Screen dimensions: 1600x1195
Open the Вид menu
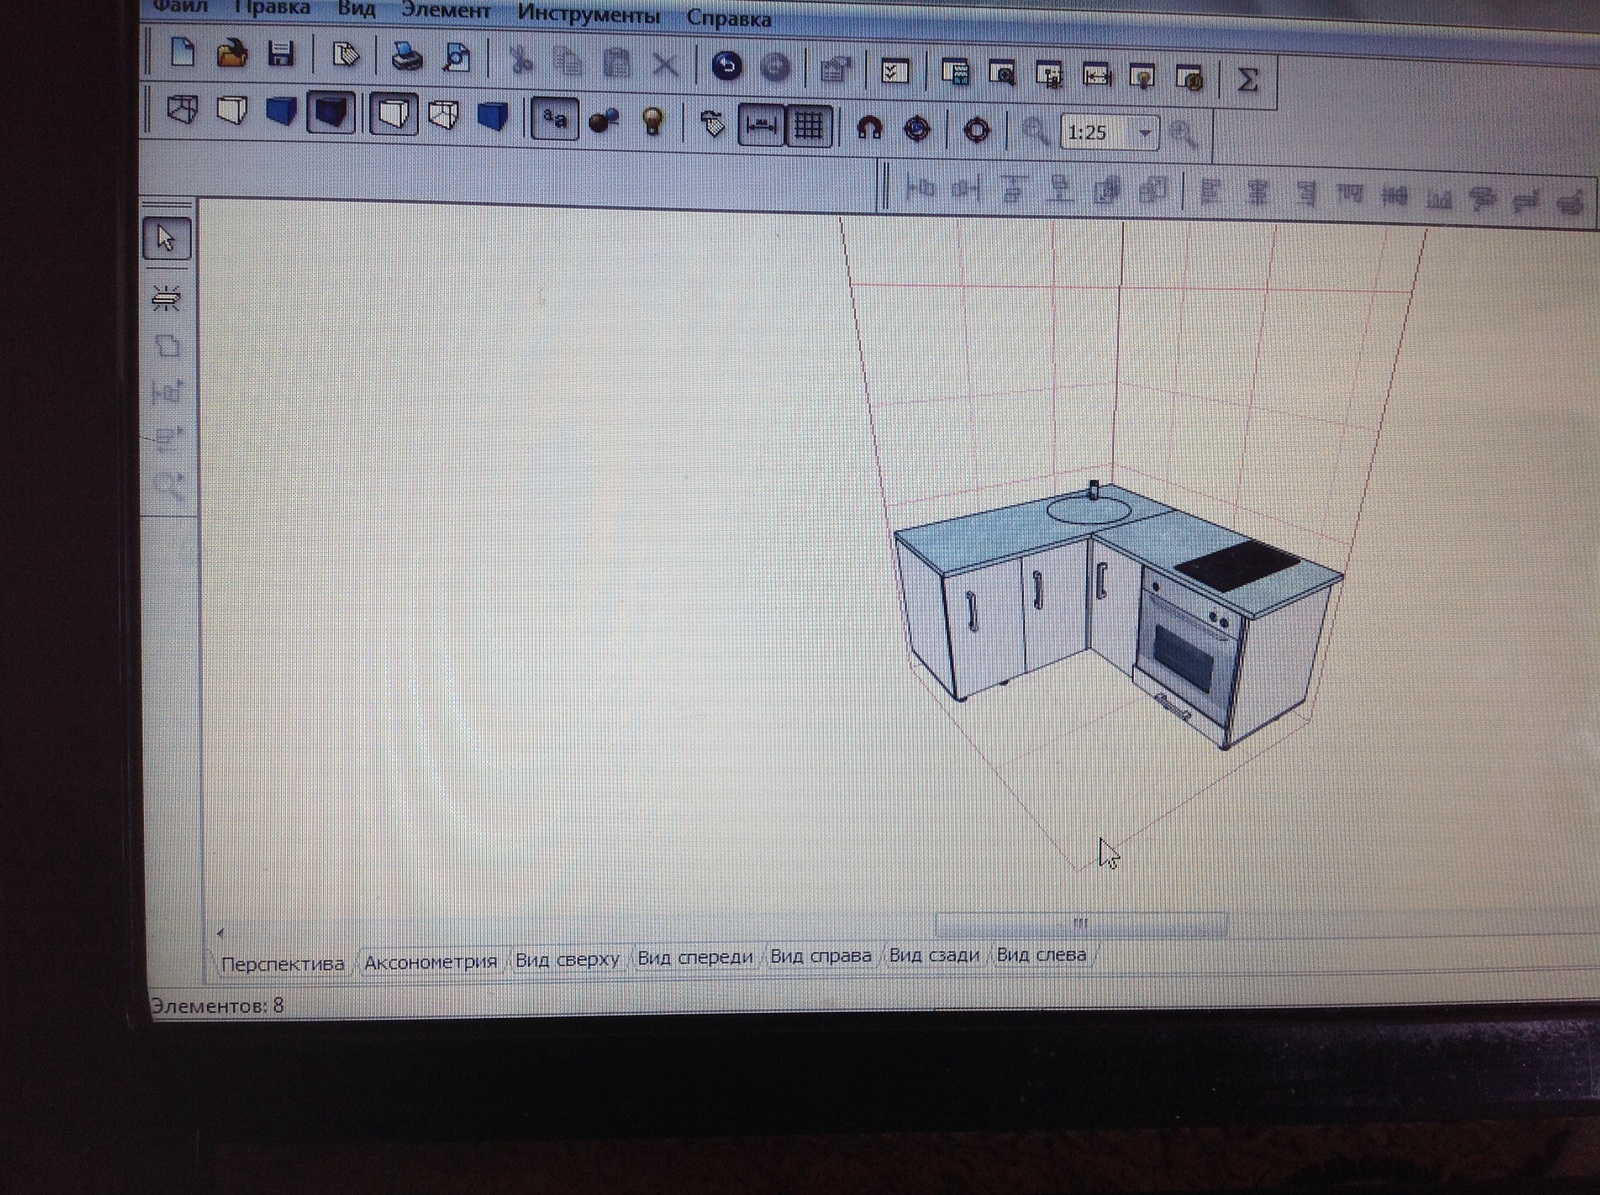click(356, 9)
